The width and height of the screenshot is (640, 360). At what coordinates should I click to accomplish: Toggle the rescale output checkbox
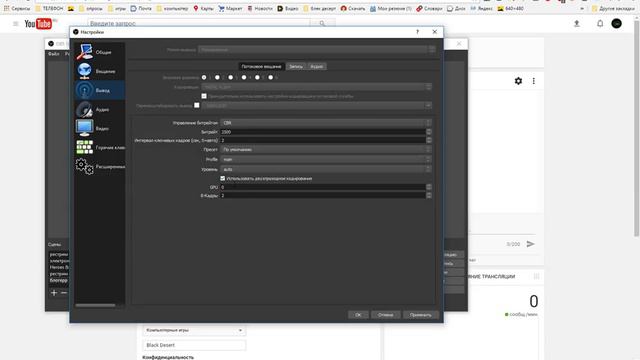tap(197, 105)
